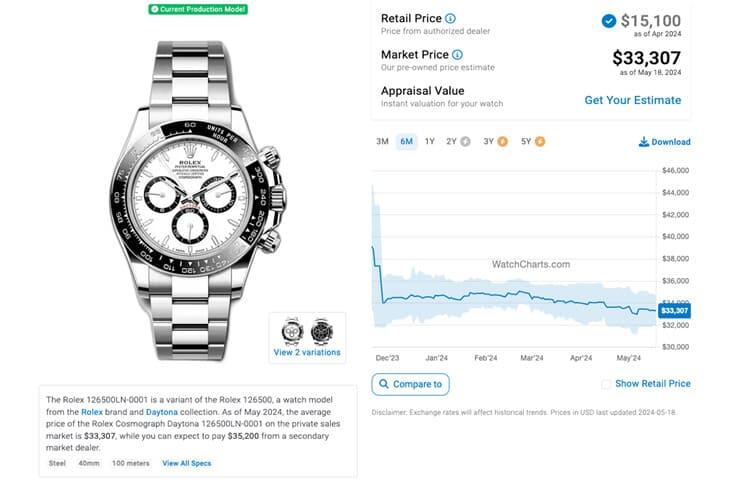The image size is (730, 482).
Task: Expand View All Specs
Action: point(187,463)
